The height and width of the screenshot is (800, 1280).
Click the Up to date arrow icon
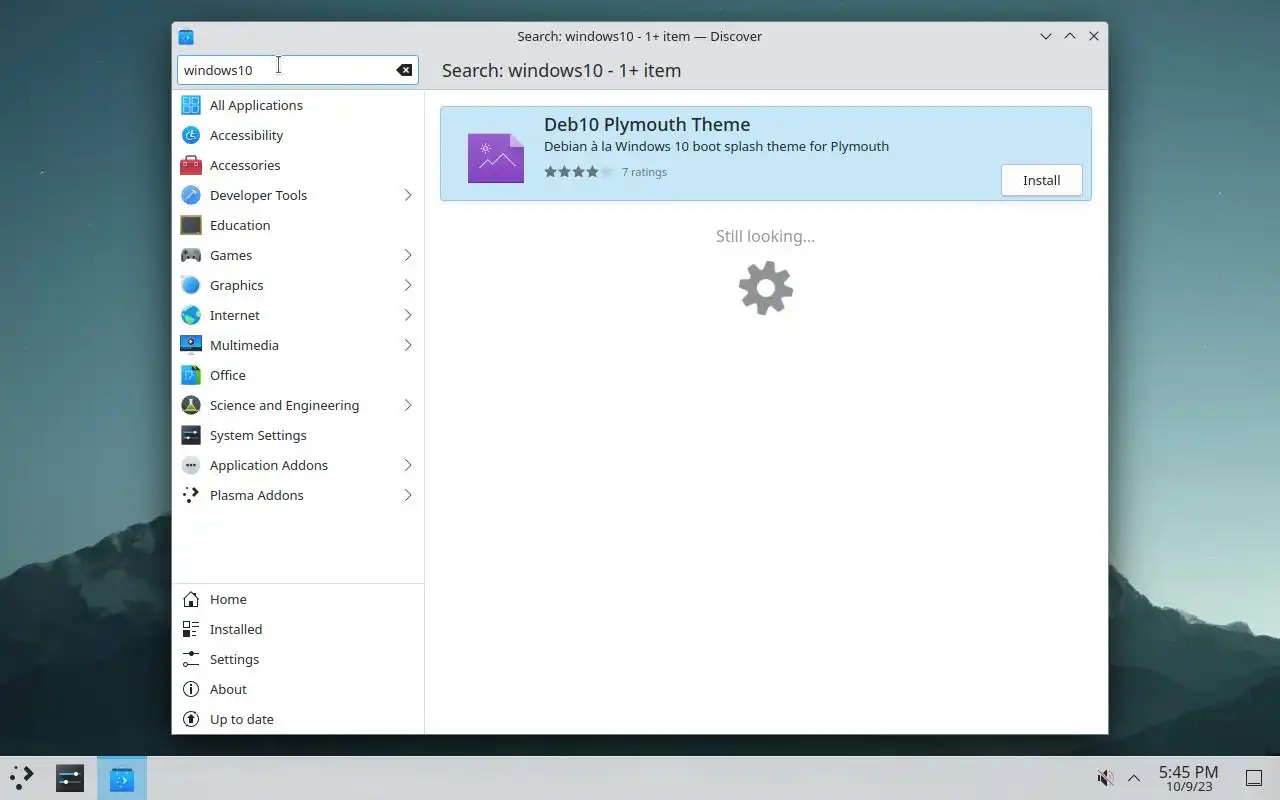point(191,719)
